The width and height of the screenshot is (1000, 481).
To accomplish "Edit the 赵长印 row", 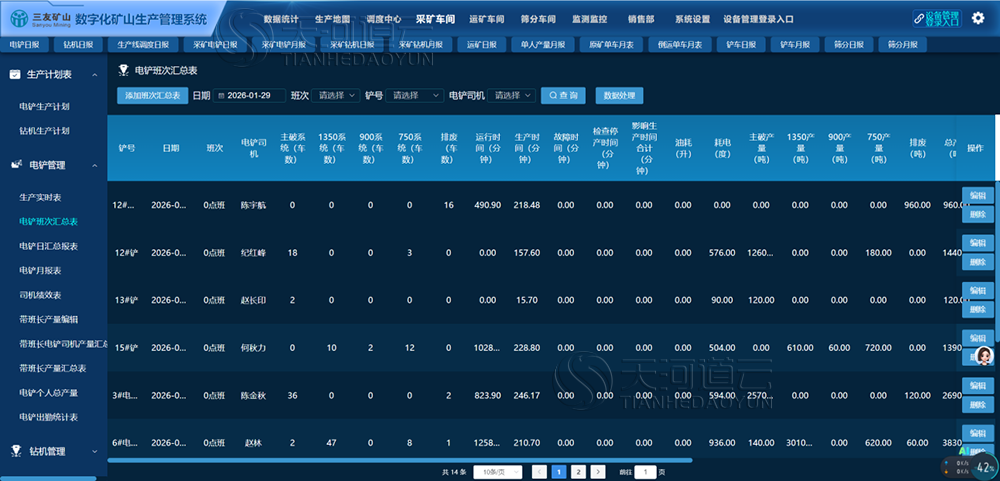I will tap(977, 290).
